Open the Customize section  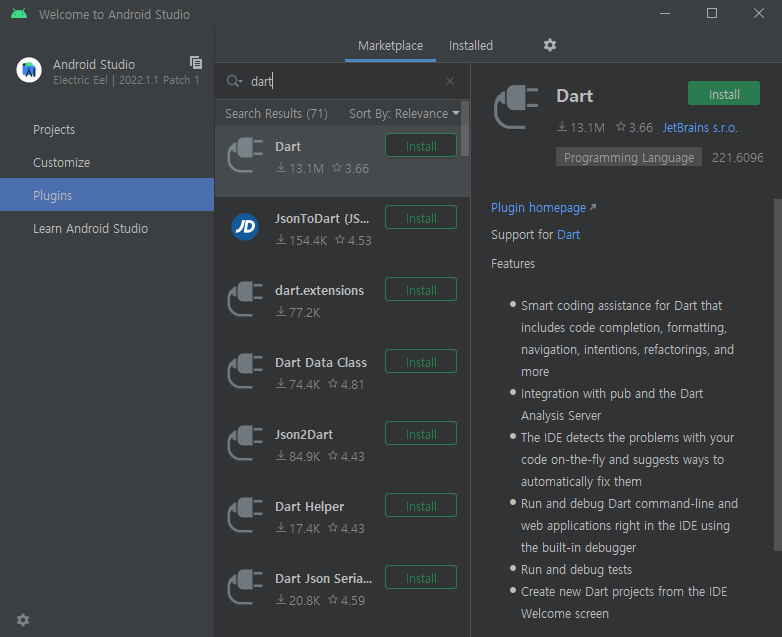click(x=107, y=163)
